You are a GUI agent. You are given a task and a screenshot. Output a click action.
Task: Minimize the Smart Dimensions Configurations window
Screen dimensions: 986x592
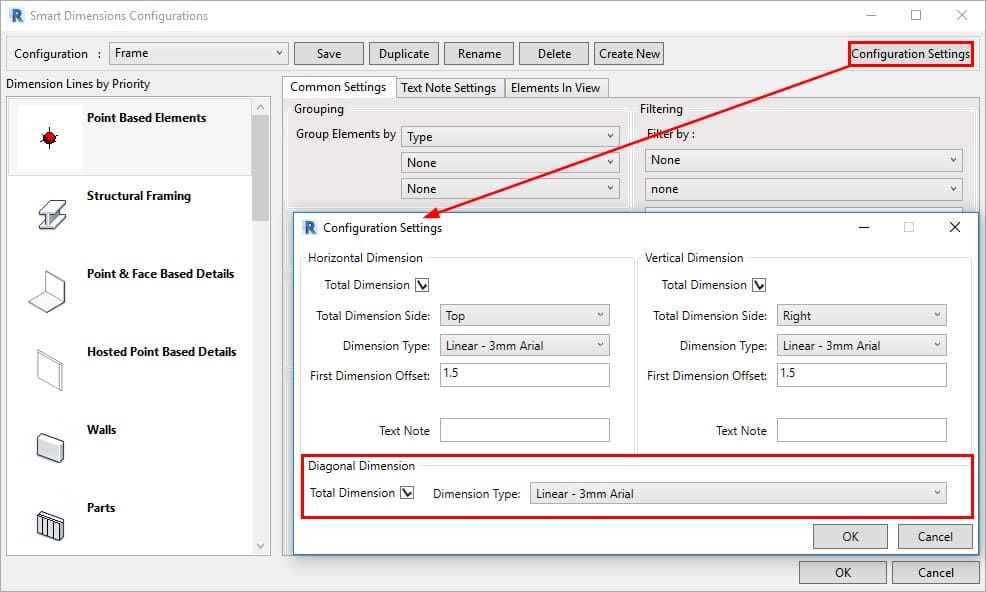click(871, 15)
